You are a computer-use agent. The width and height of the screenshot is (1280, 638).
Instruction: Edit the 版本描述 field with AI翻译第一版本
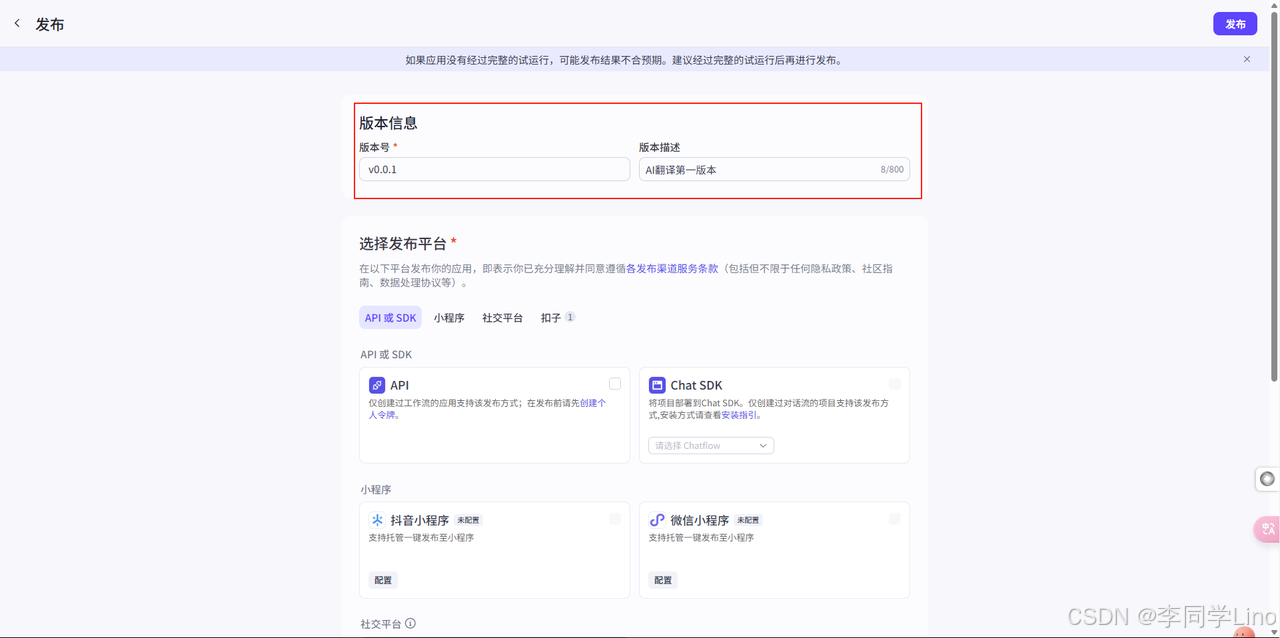774,169
